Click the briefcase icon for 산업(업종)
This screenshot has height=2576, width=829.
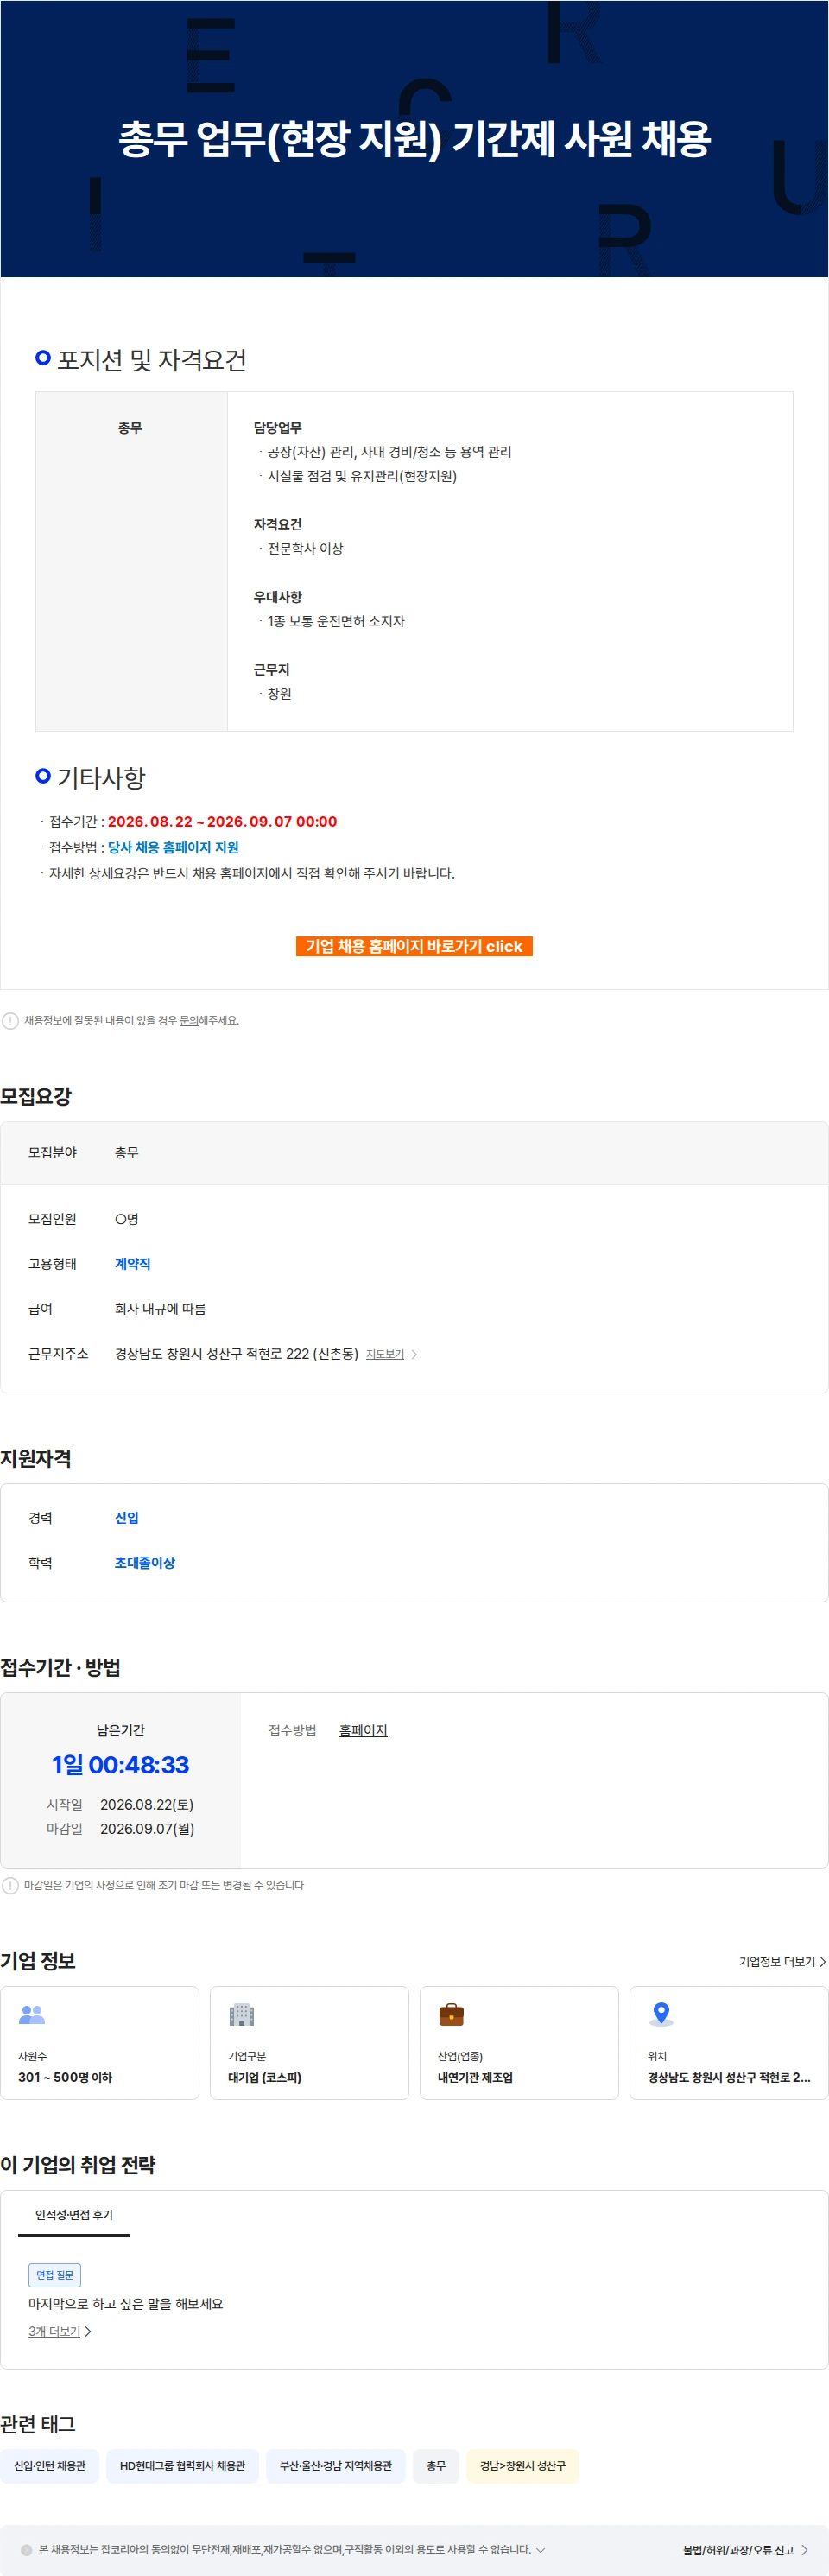pos(452,2015)
